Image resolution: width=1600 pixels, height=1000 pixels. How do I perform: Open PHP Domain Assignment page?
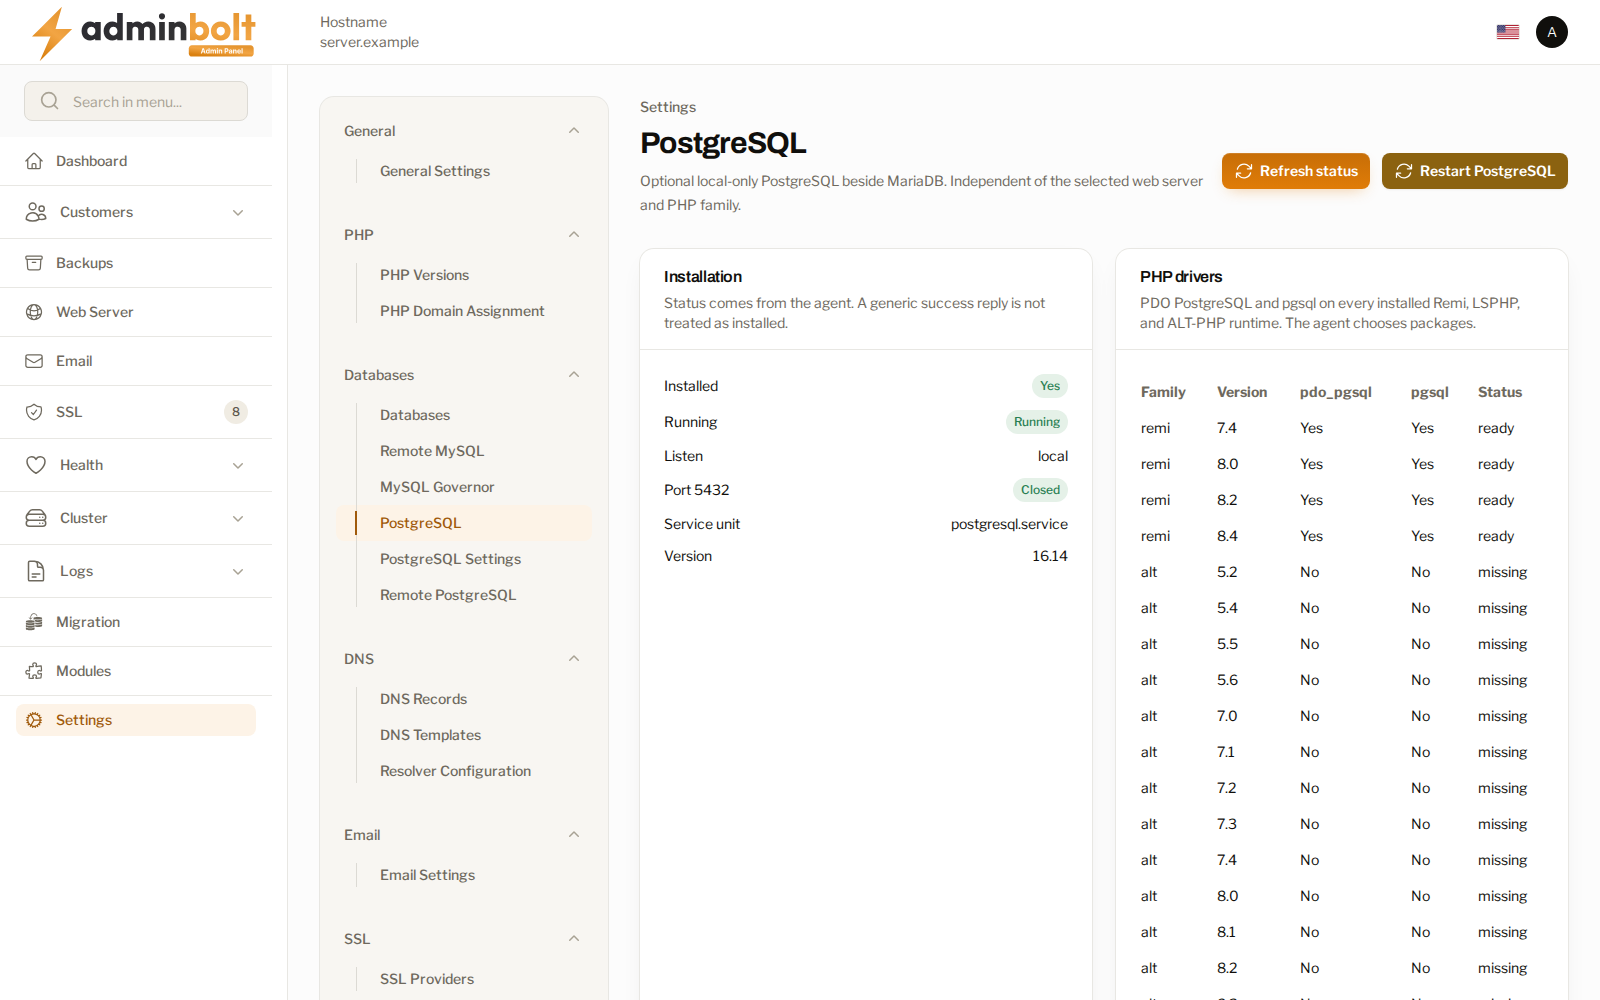click(x=462, y=311)
